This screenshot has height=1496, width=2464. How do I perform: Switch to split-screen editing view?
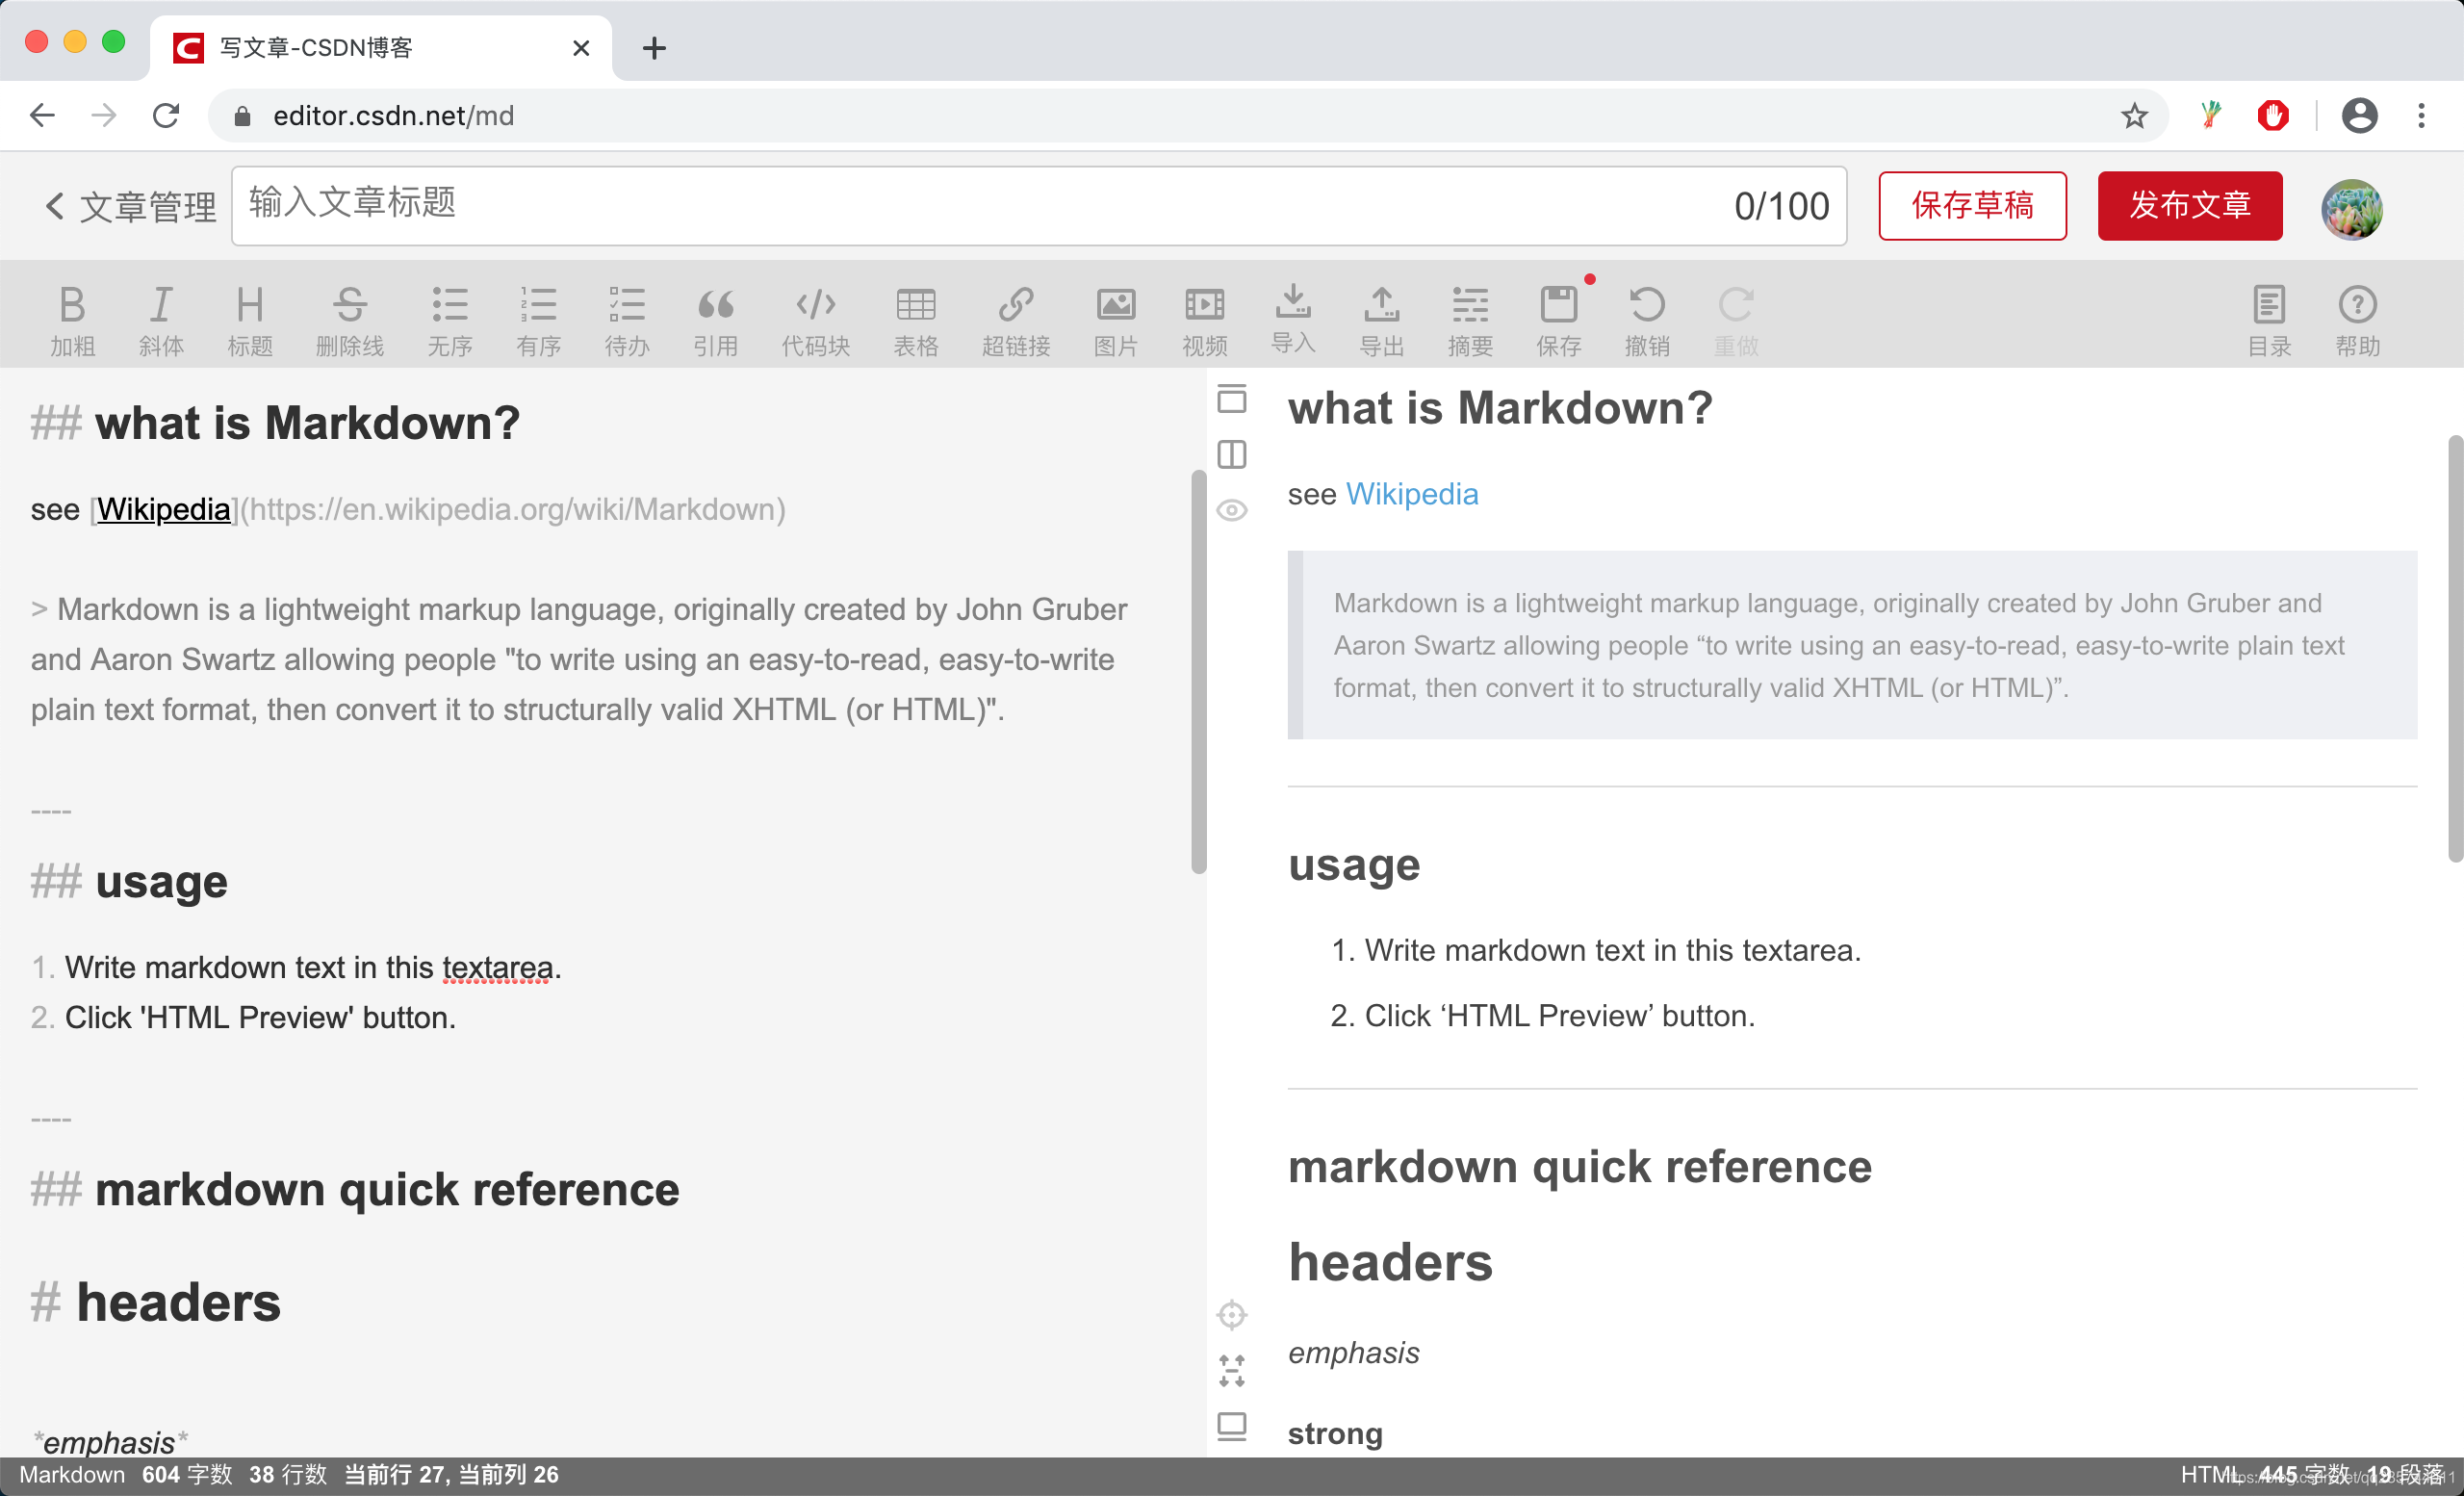point(1232,455)
